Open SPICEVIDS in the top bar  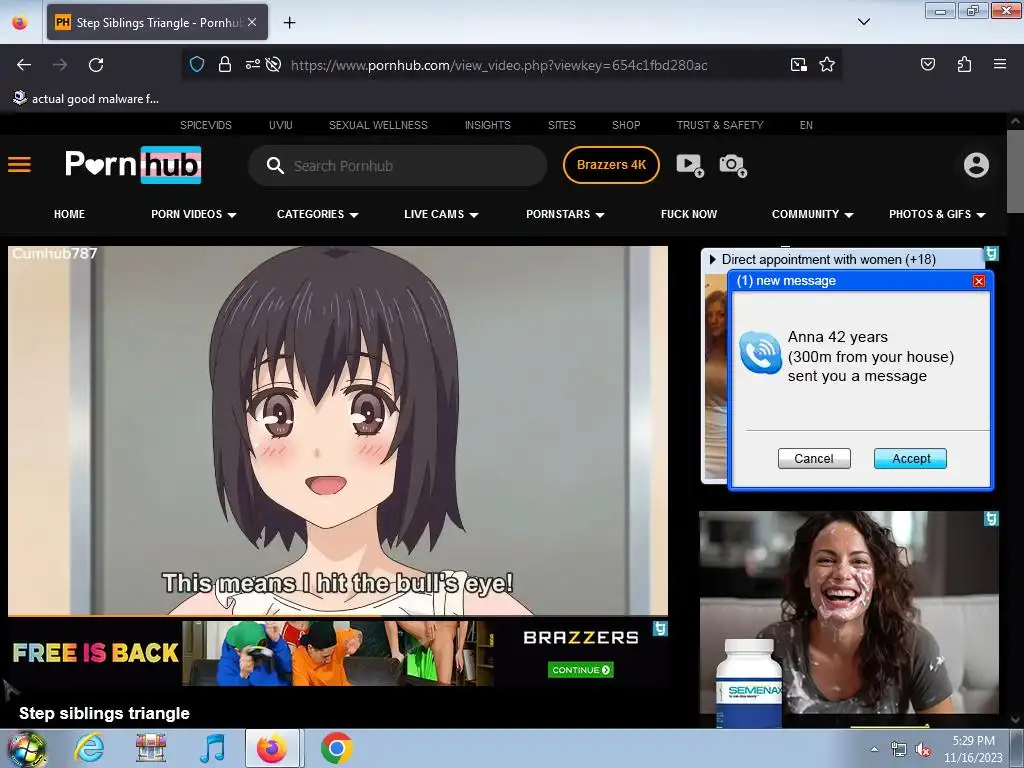206,125
